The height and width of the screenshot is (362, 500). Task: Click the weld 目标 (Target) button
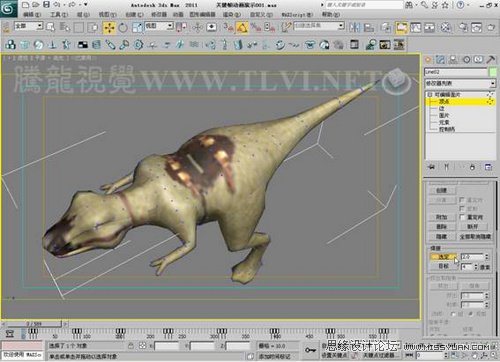coord(444,266)
